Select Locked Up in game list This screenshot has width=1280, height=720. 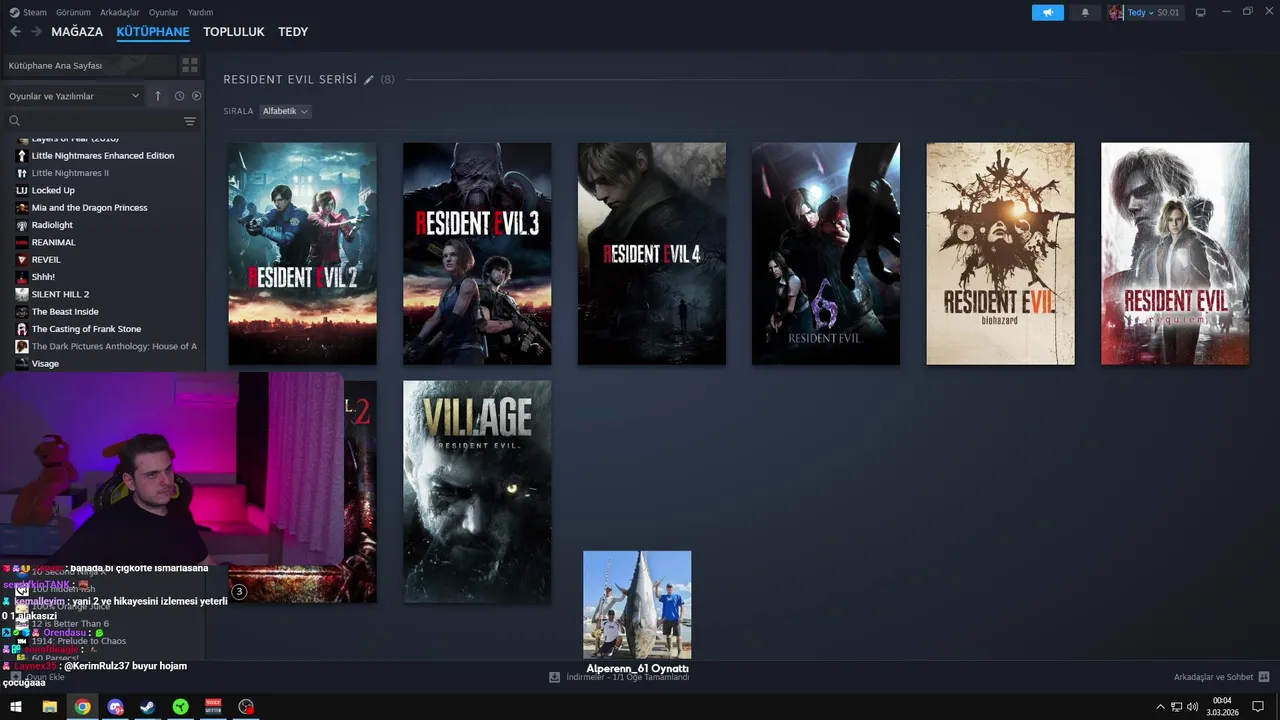[x=53, y=190]
